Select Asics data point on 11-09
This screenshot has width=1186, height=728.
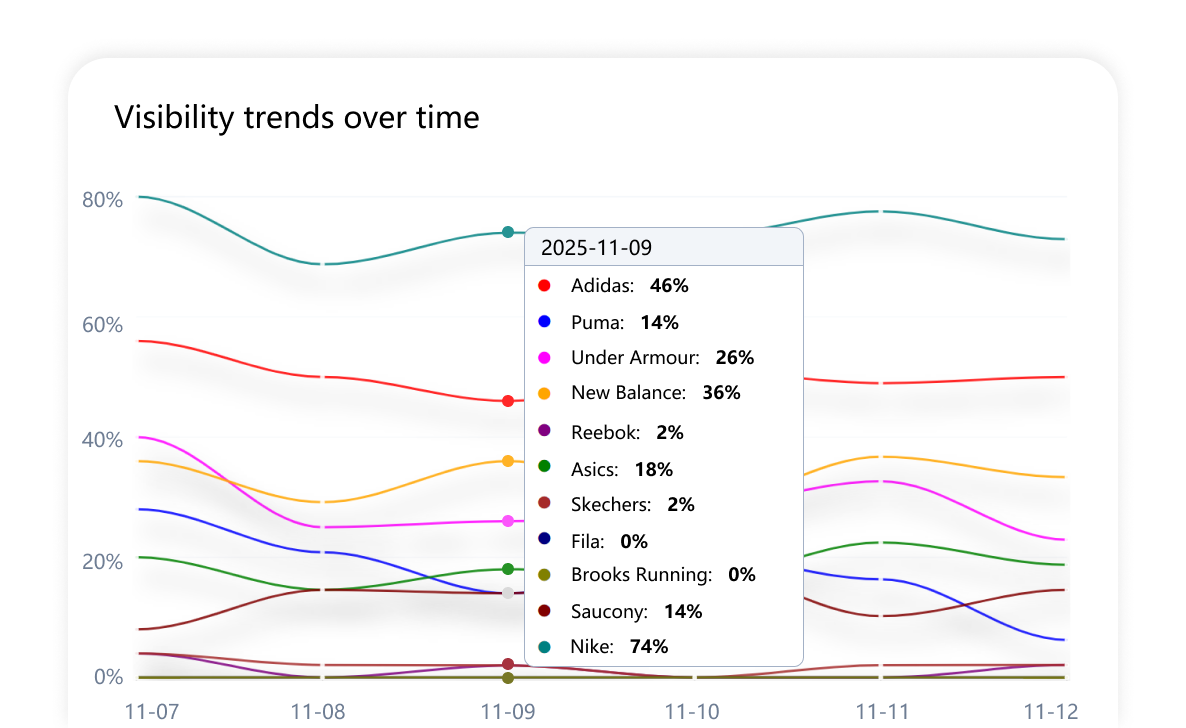508,569
